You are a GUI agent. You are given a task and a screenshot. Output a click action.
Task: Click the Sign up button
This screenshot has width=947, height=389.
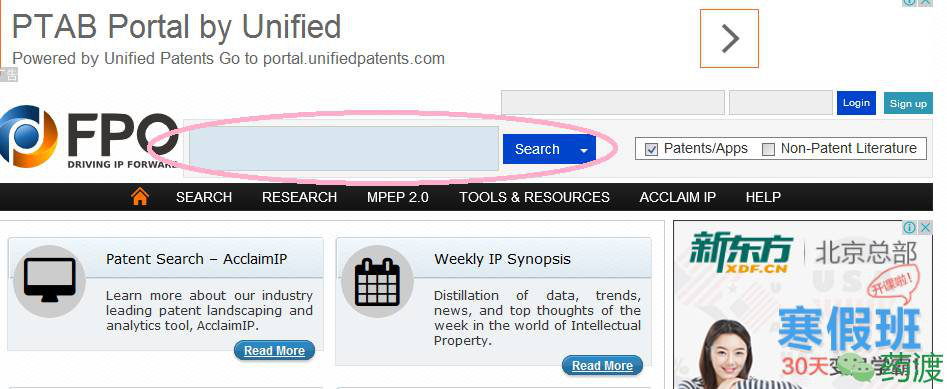coord(908,103)
